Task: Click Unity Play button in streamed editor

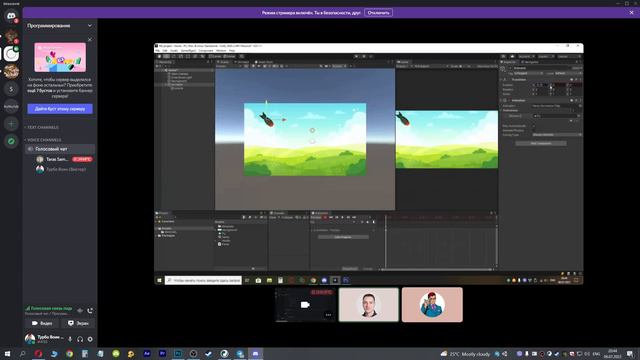Action: [x=356, y=56]
